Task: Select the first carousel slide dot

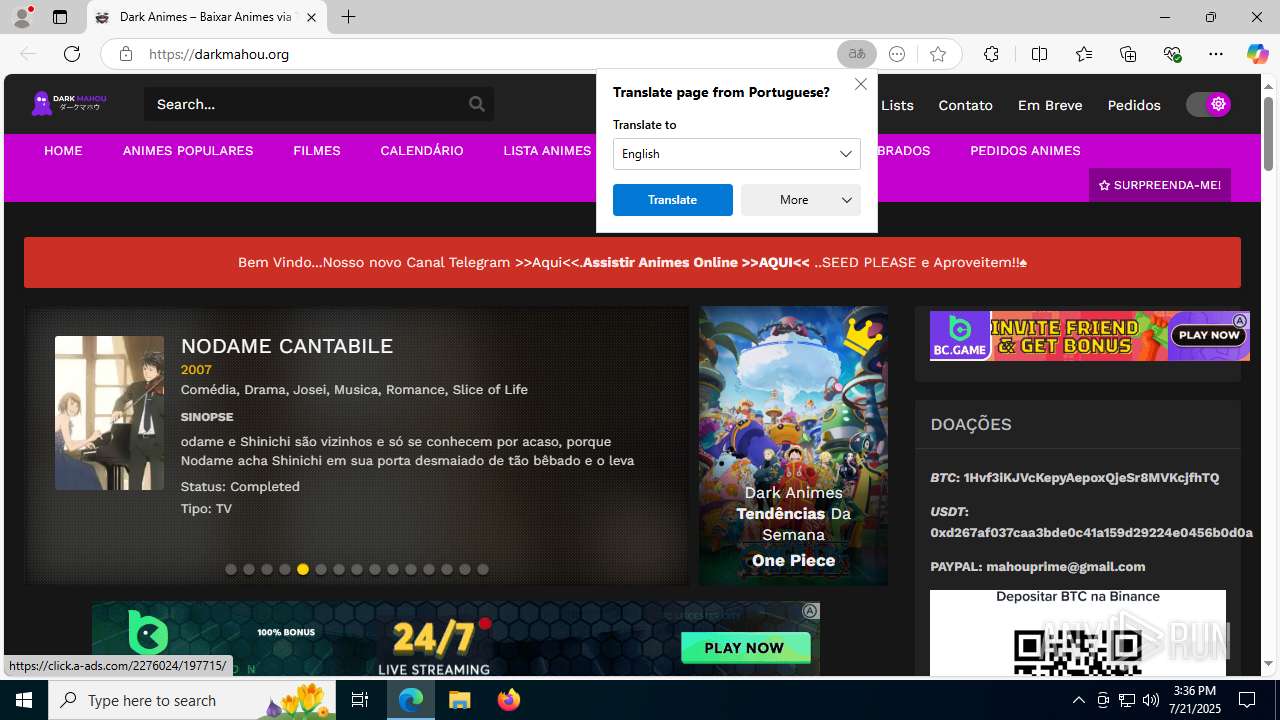Action: click(x=231, y=569)
